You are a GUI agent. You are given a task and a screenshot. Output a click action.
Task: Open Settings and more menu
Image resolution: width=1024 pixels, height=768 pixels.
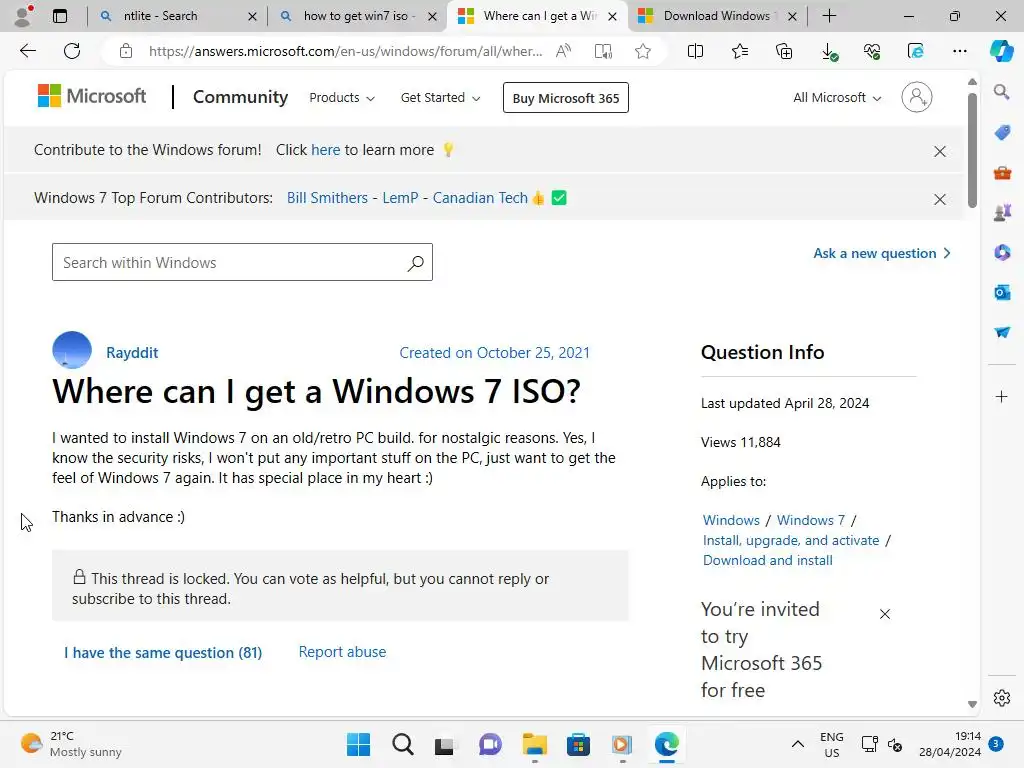click(x=959, y=51)
